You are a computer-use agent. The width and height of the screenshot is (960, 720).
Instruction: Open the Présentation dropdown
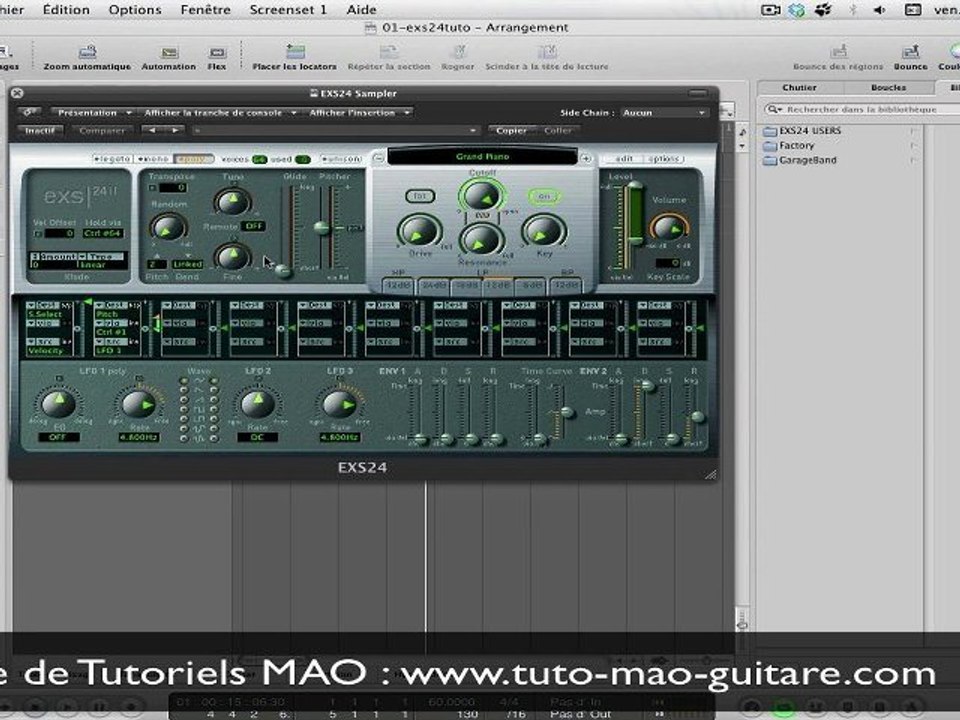pyautogui.click(x=92, y=113)
